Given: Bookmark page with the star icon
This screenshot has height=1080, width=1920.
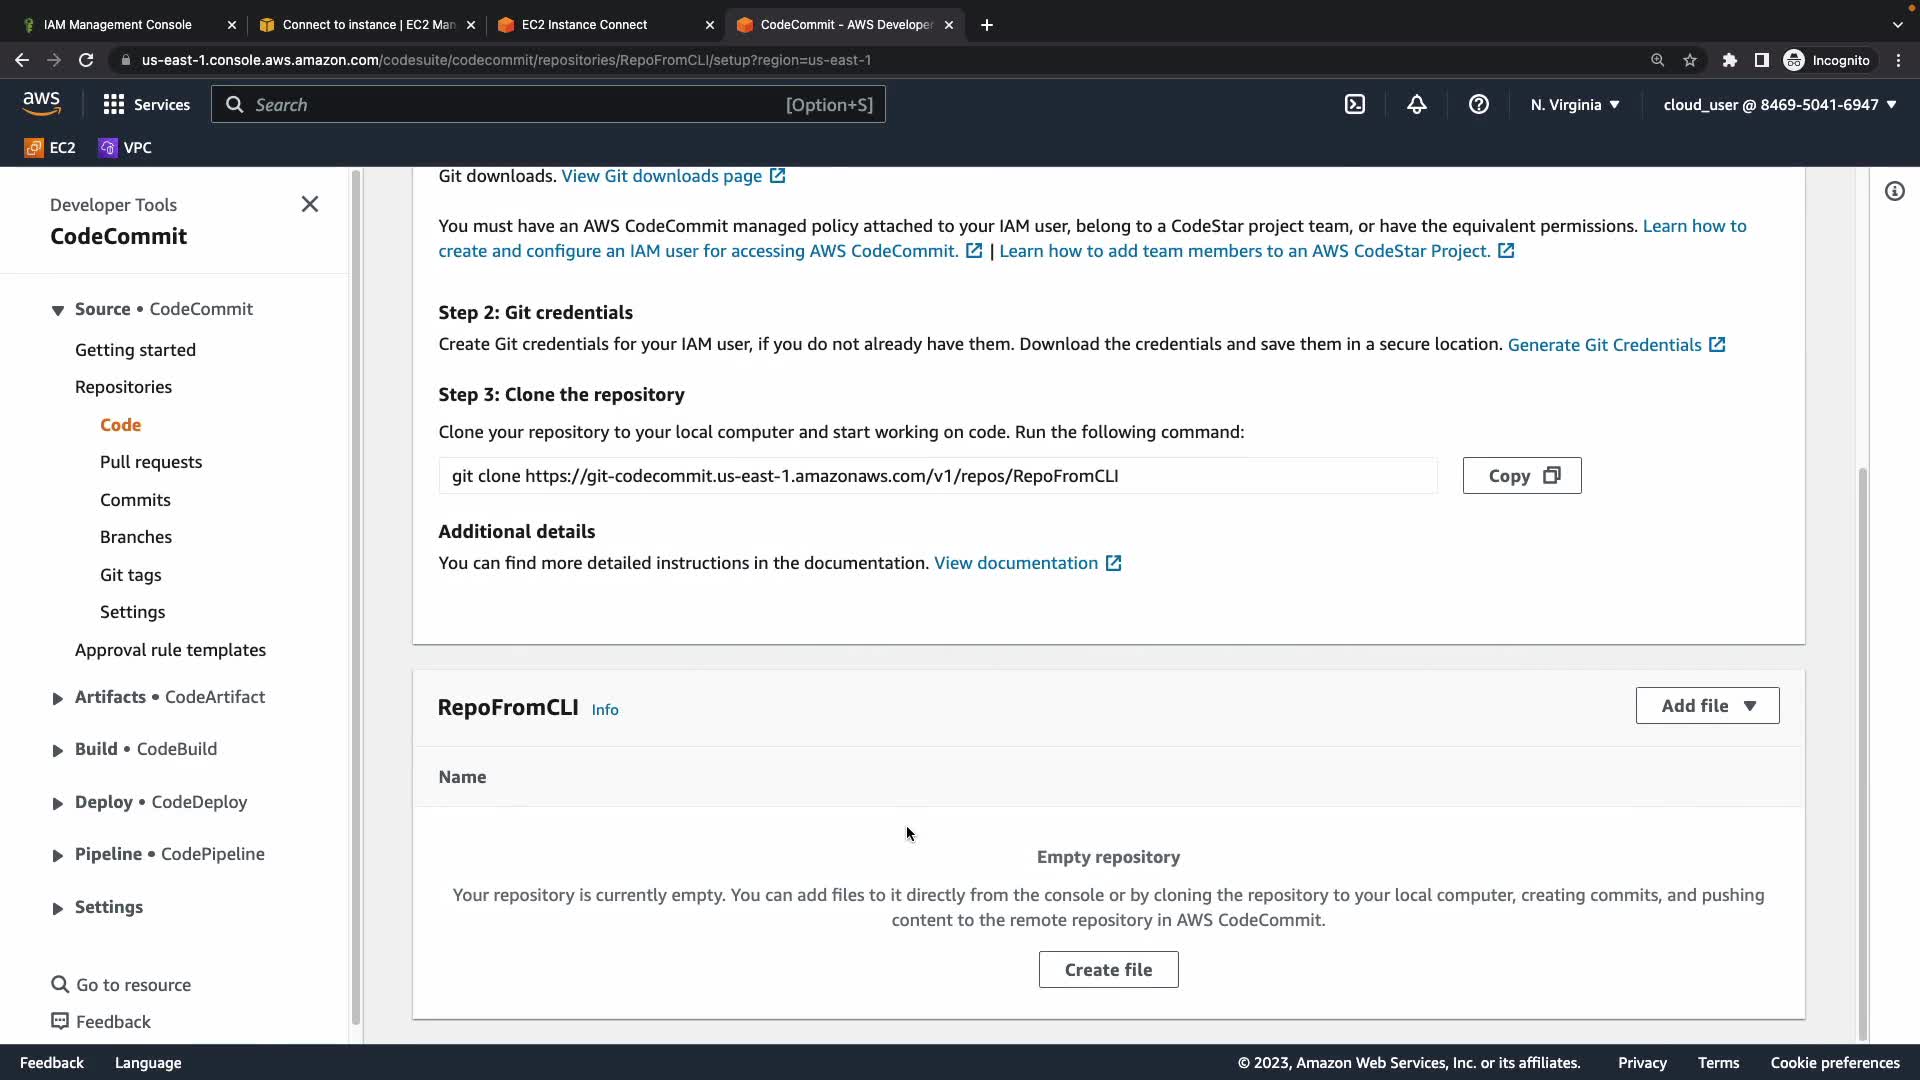Looking at the screenshot, I should pyautogui.click(x=1690, y=60).
